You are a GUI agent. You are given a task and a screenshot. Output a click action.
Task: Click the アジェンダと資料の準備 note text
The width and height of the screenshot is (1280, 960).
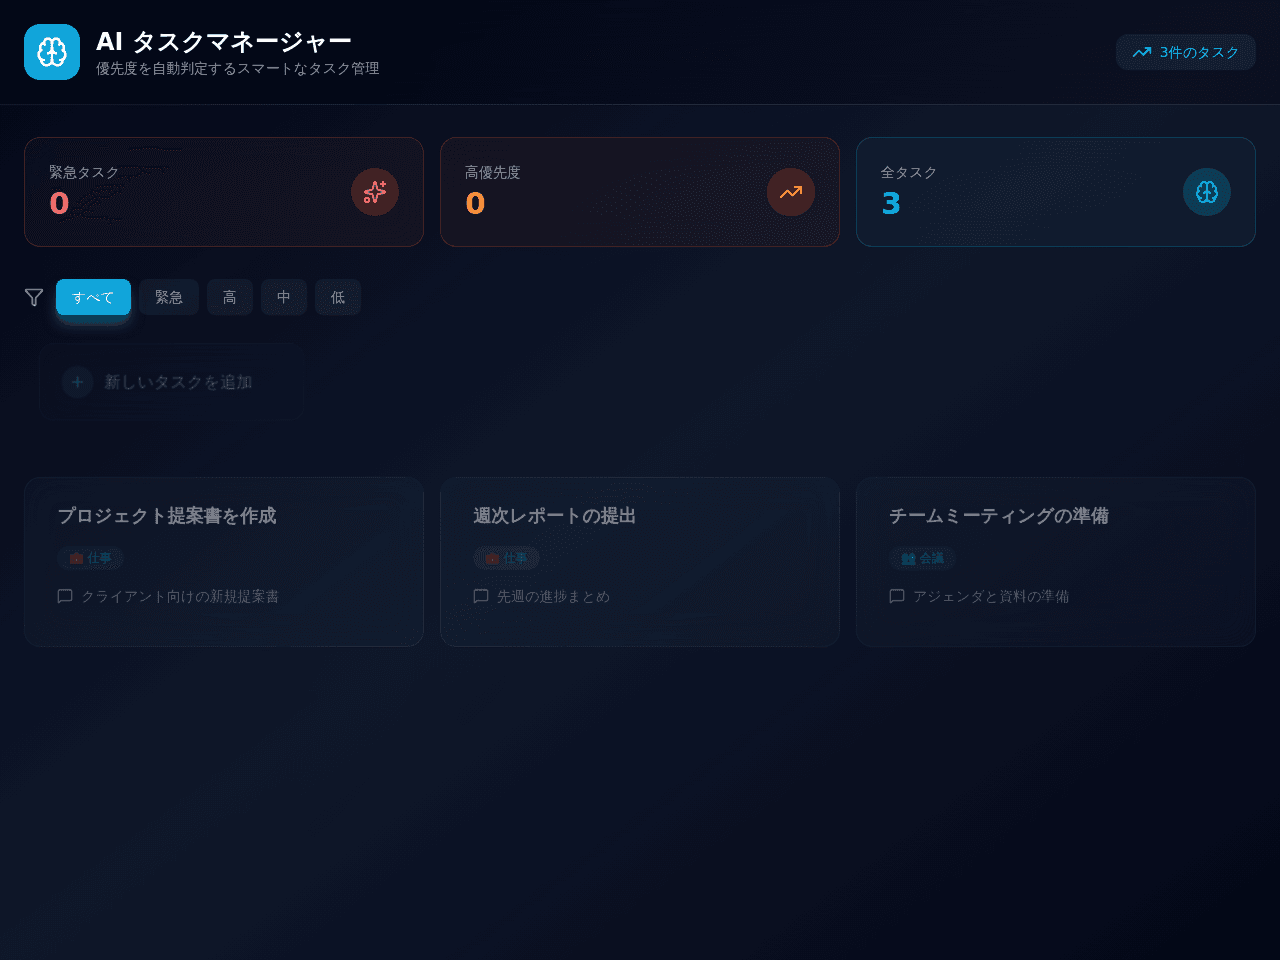pos(991,596)
